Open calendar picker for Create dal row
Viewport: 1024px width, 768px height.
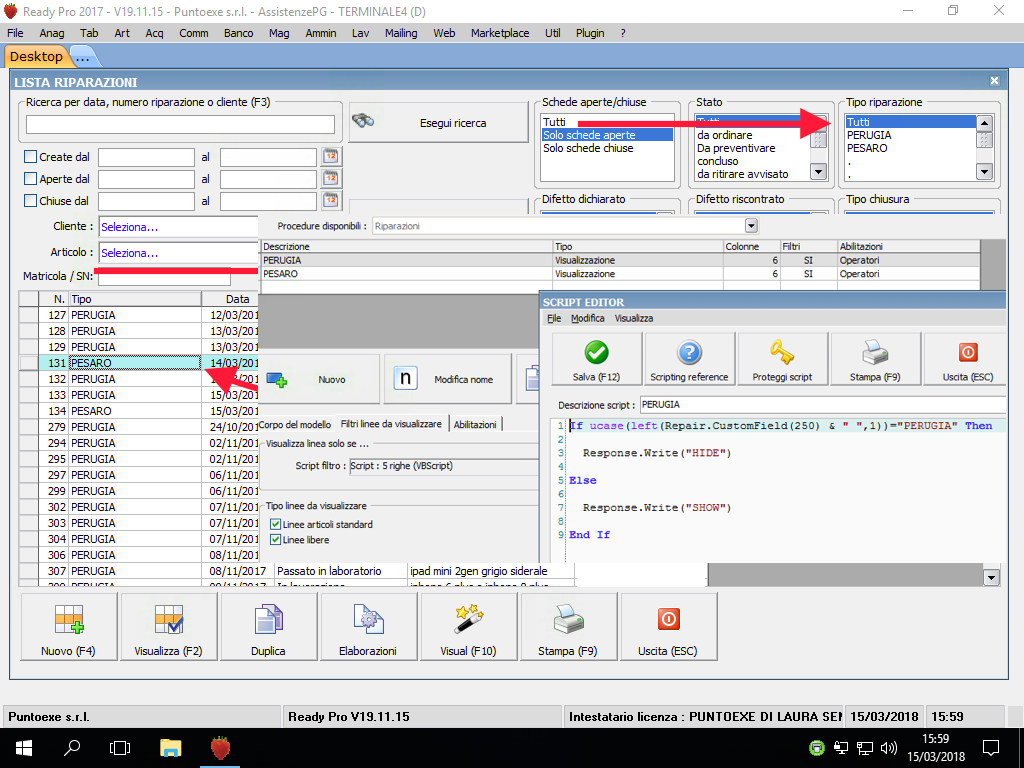pos(331,157)
